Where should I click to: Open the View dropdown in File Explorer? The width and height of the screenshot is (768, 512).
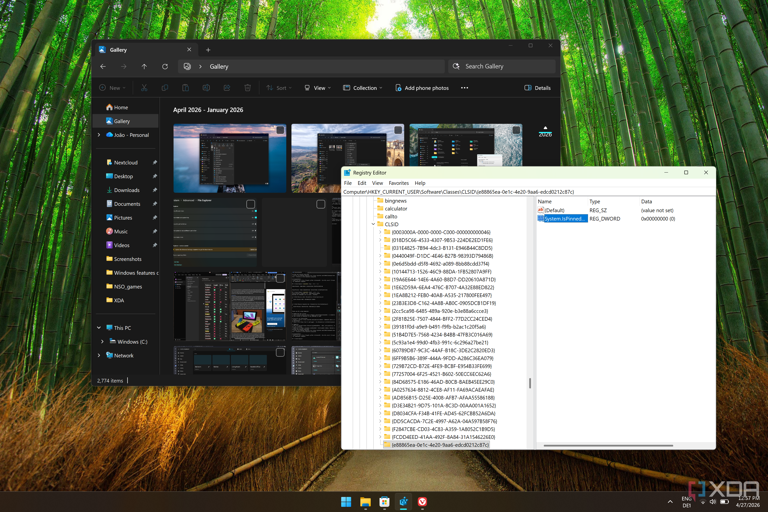317,88
